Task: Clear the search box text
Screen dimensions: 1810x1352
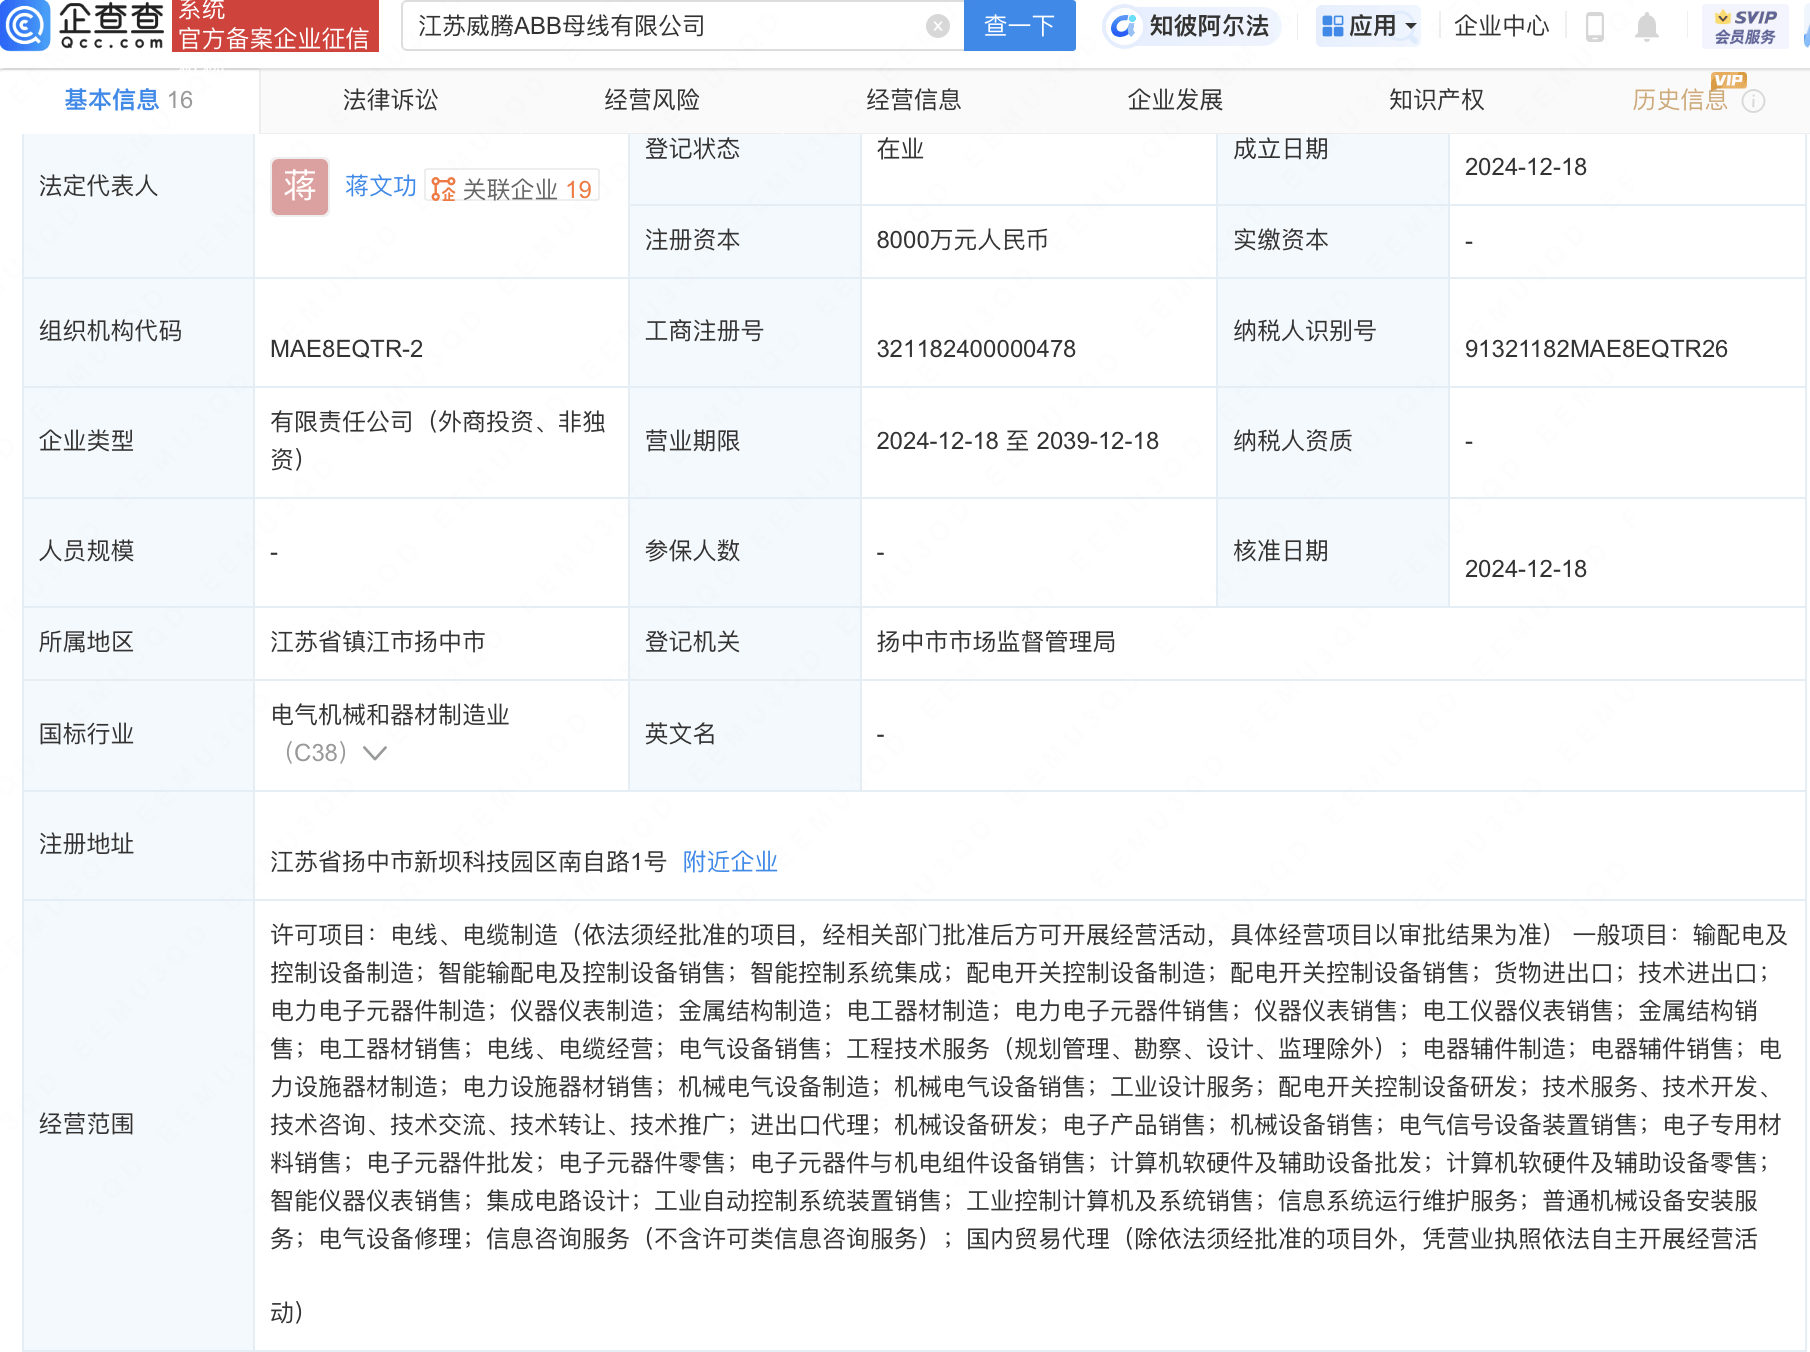Action: (937, 26)
